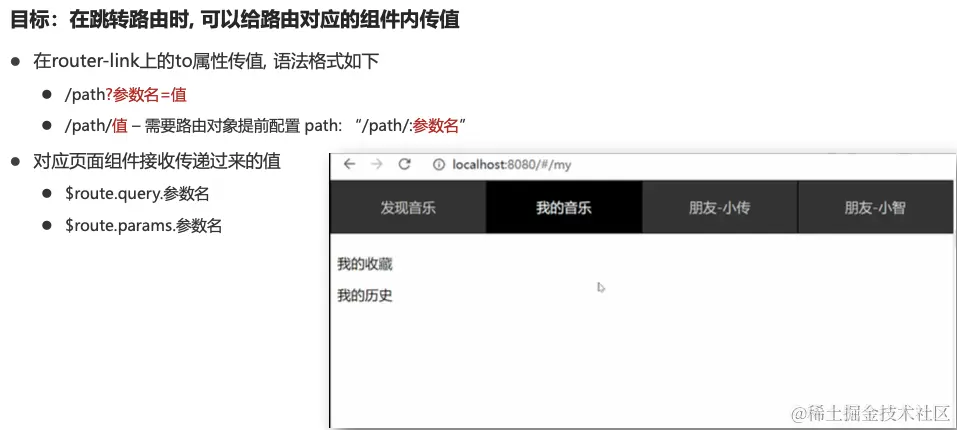Click the text $route.query.参数名
957x430 pixels.
coord(137,194)
